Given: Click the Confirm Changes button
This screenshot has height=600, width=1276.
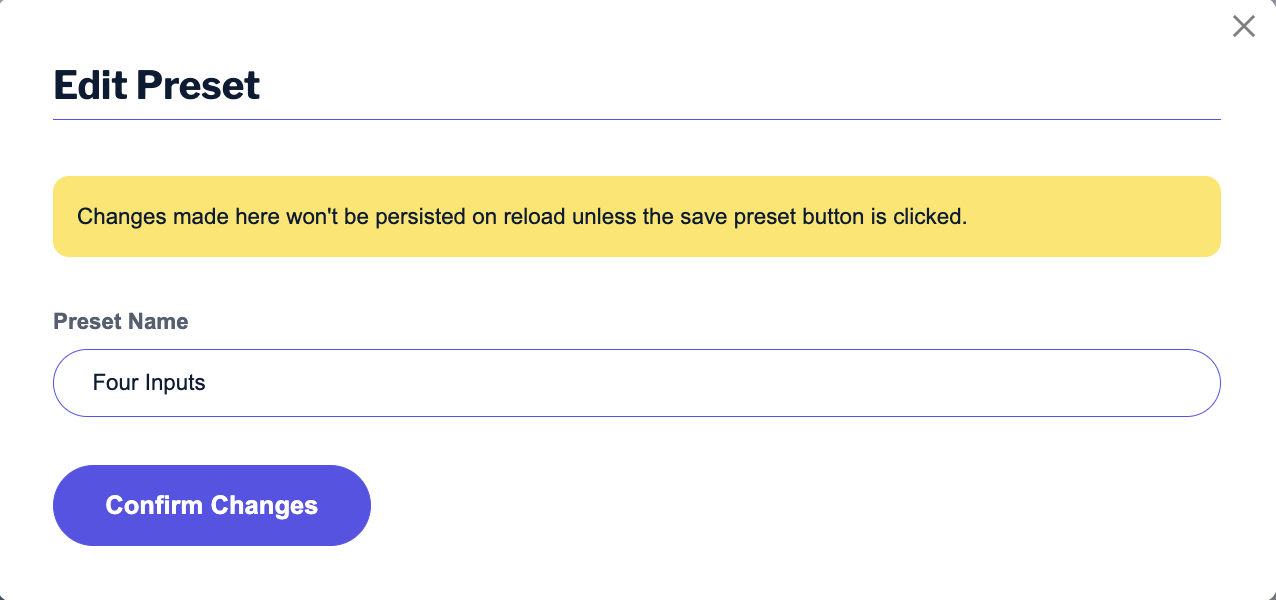Looking at the screenshot, I should [x=211, y=505].
